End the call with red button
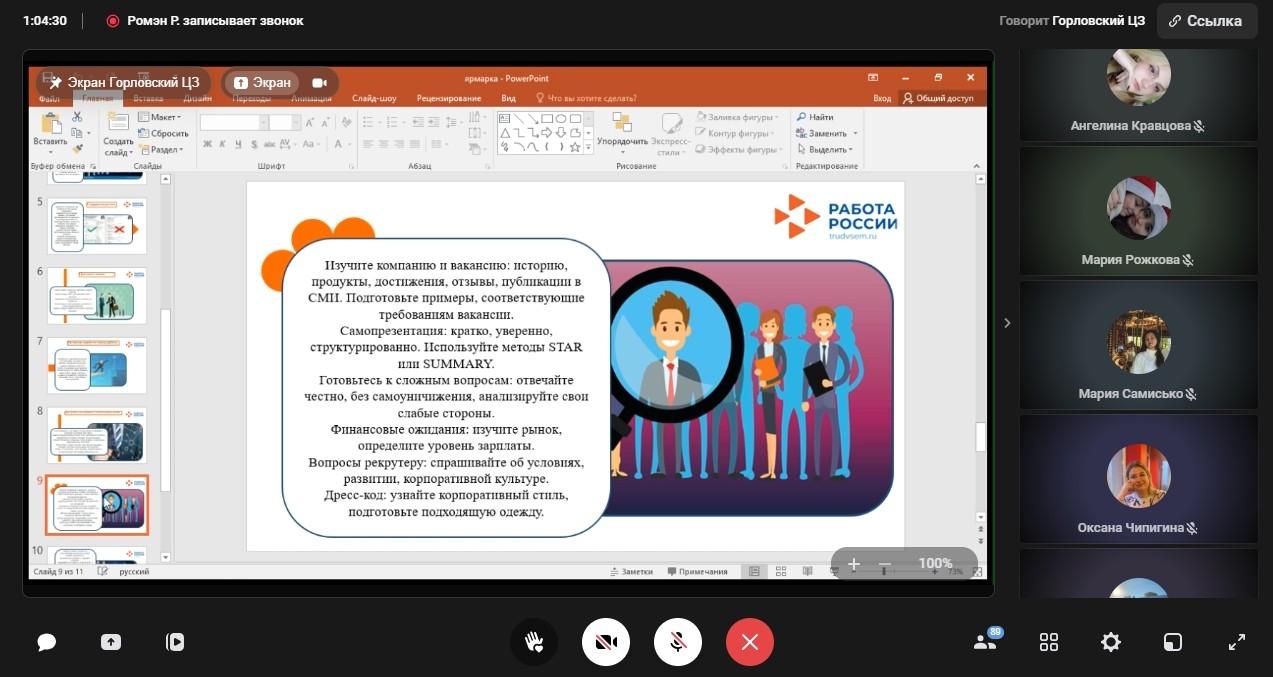Image resolution: width=1273 pixels, height=677 pixels. pyautogui.click(x=750, y=642)
